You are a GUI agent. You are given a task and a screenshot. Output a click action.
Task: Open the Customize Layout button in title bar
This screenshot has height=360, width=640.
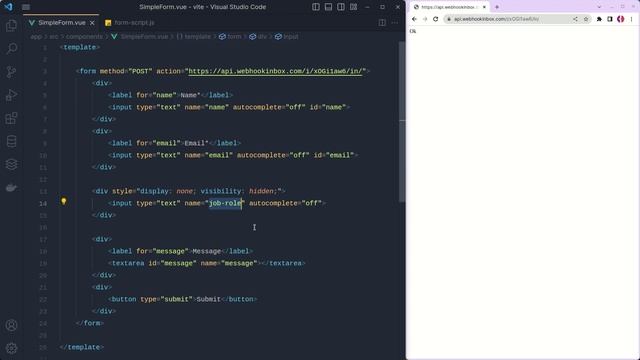pos(353,7)
